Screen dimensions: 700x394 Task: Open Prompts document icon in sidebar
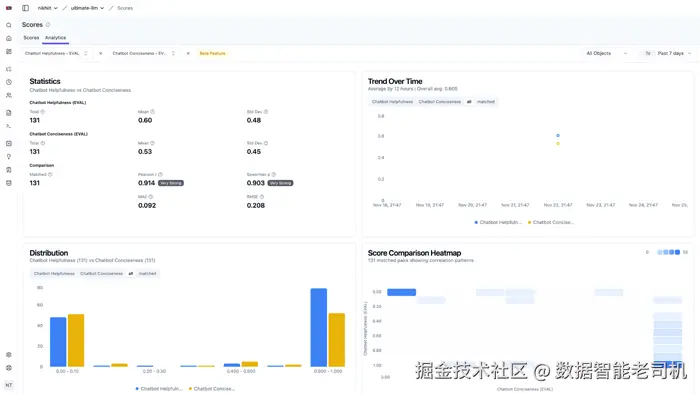click(8, 113)
